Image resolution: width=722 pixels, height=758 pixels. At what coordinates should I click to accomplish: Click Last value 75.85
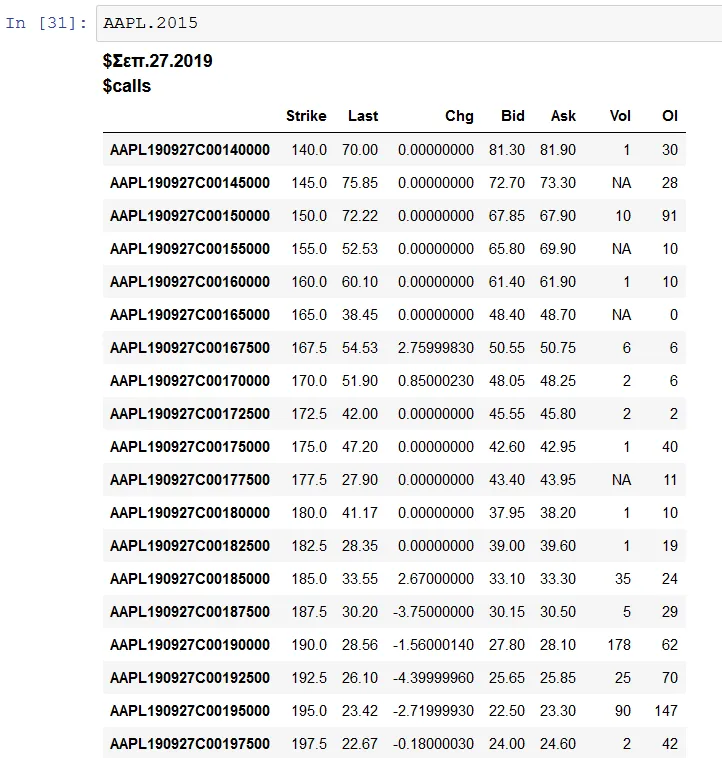click(360, 183)
